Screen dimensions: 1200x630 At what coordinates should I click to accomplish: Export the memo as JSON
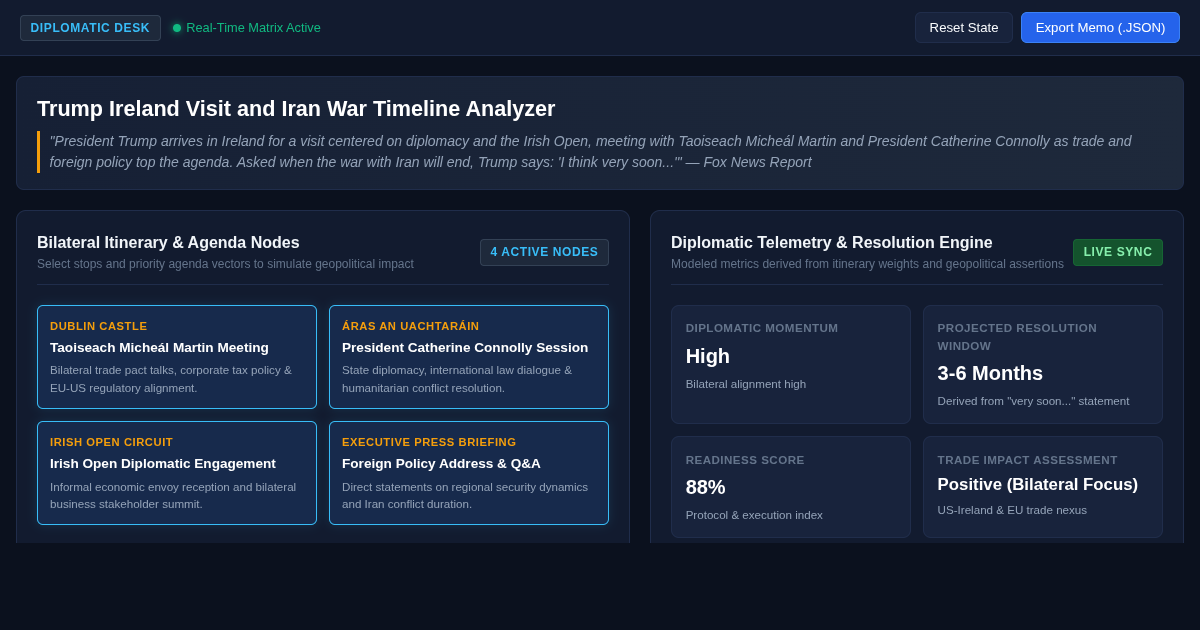[1100, 28]
